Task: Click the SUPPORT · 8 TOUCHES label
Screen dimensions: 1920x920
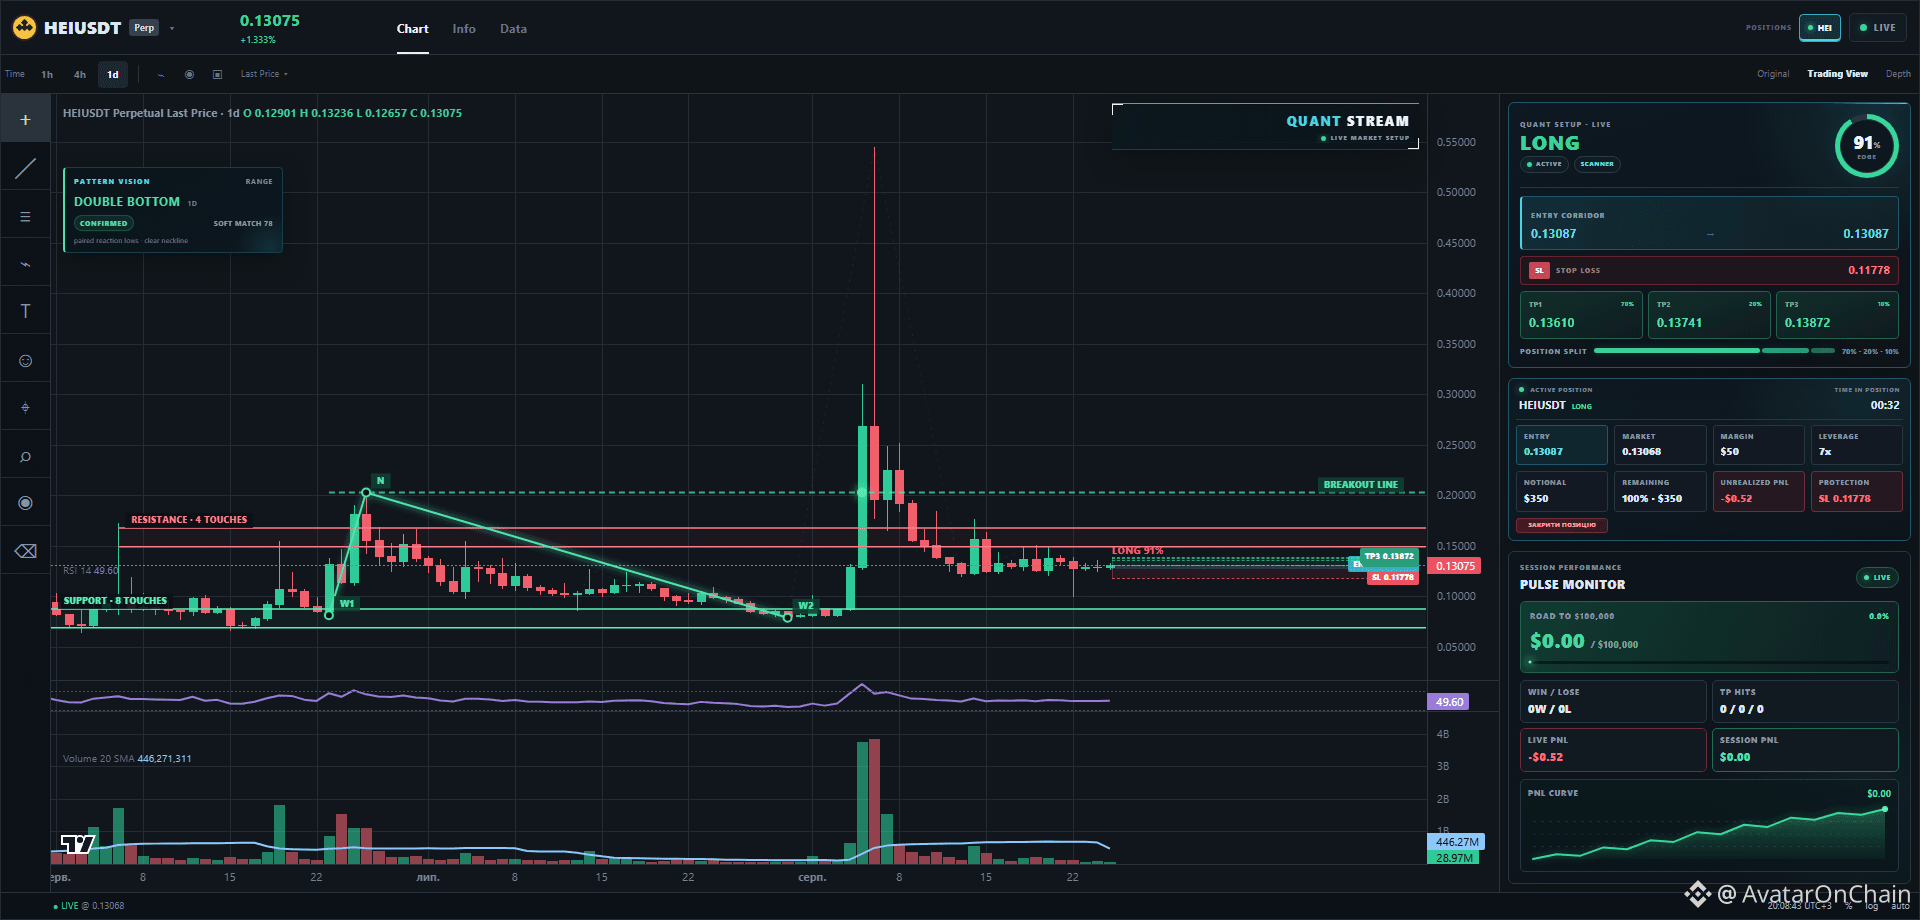Action: point(115,601)
